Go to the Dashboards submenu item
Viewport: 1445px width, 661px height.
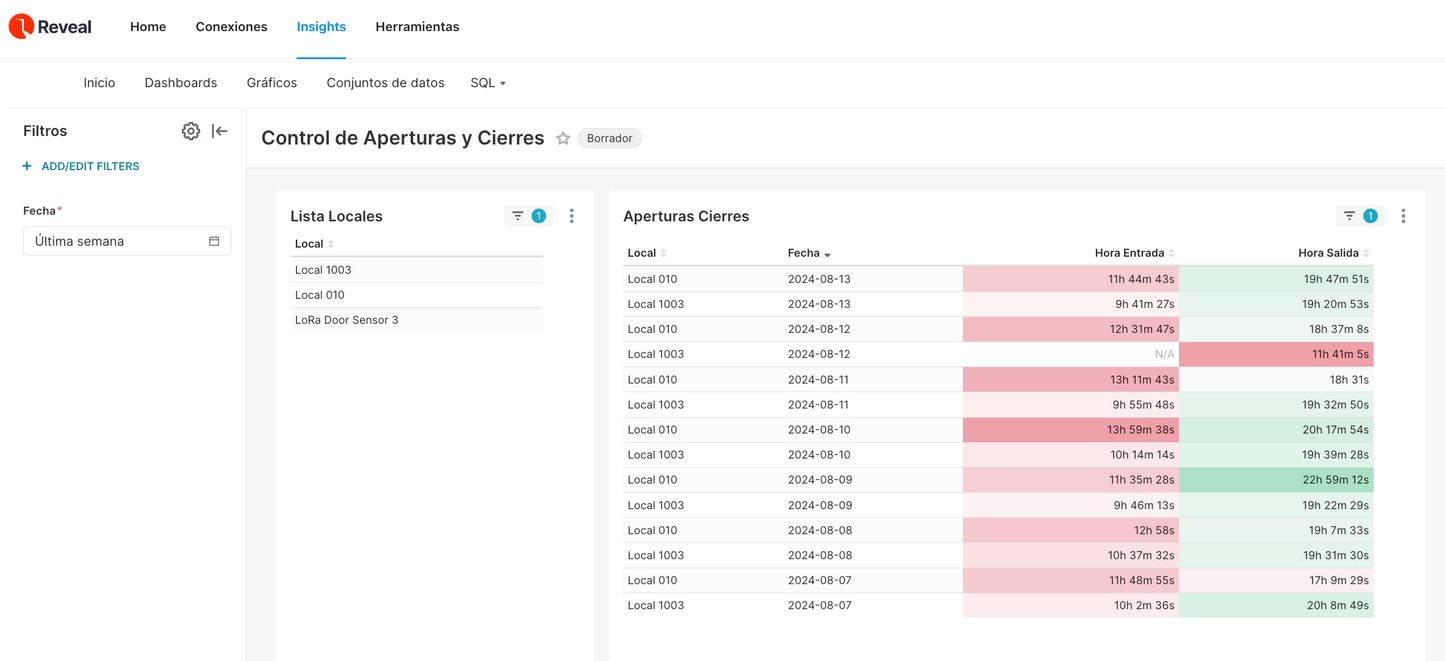tap(181, 83)
